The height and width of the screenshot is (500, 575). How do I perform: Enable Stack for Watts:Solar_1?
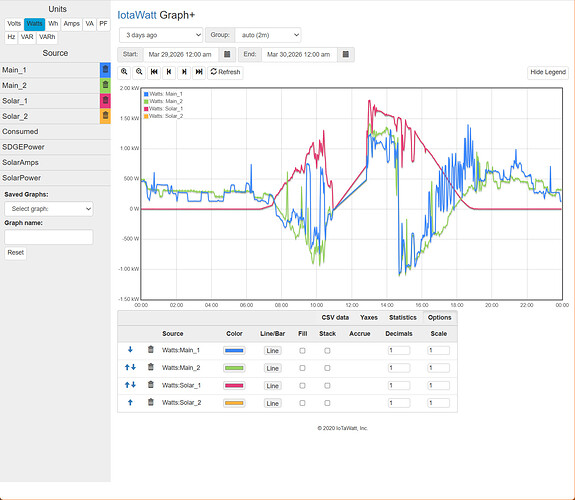[327, 386]
